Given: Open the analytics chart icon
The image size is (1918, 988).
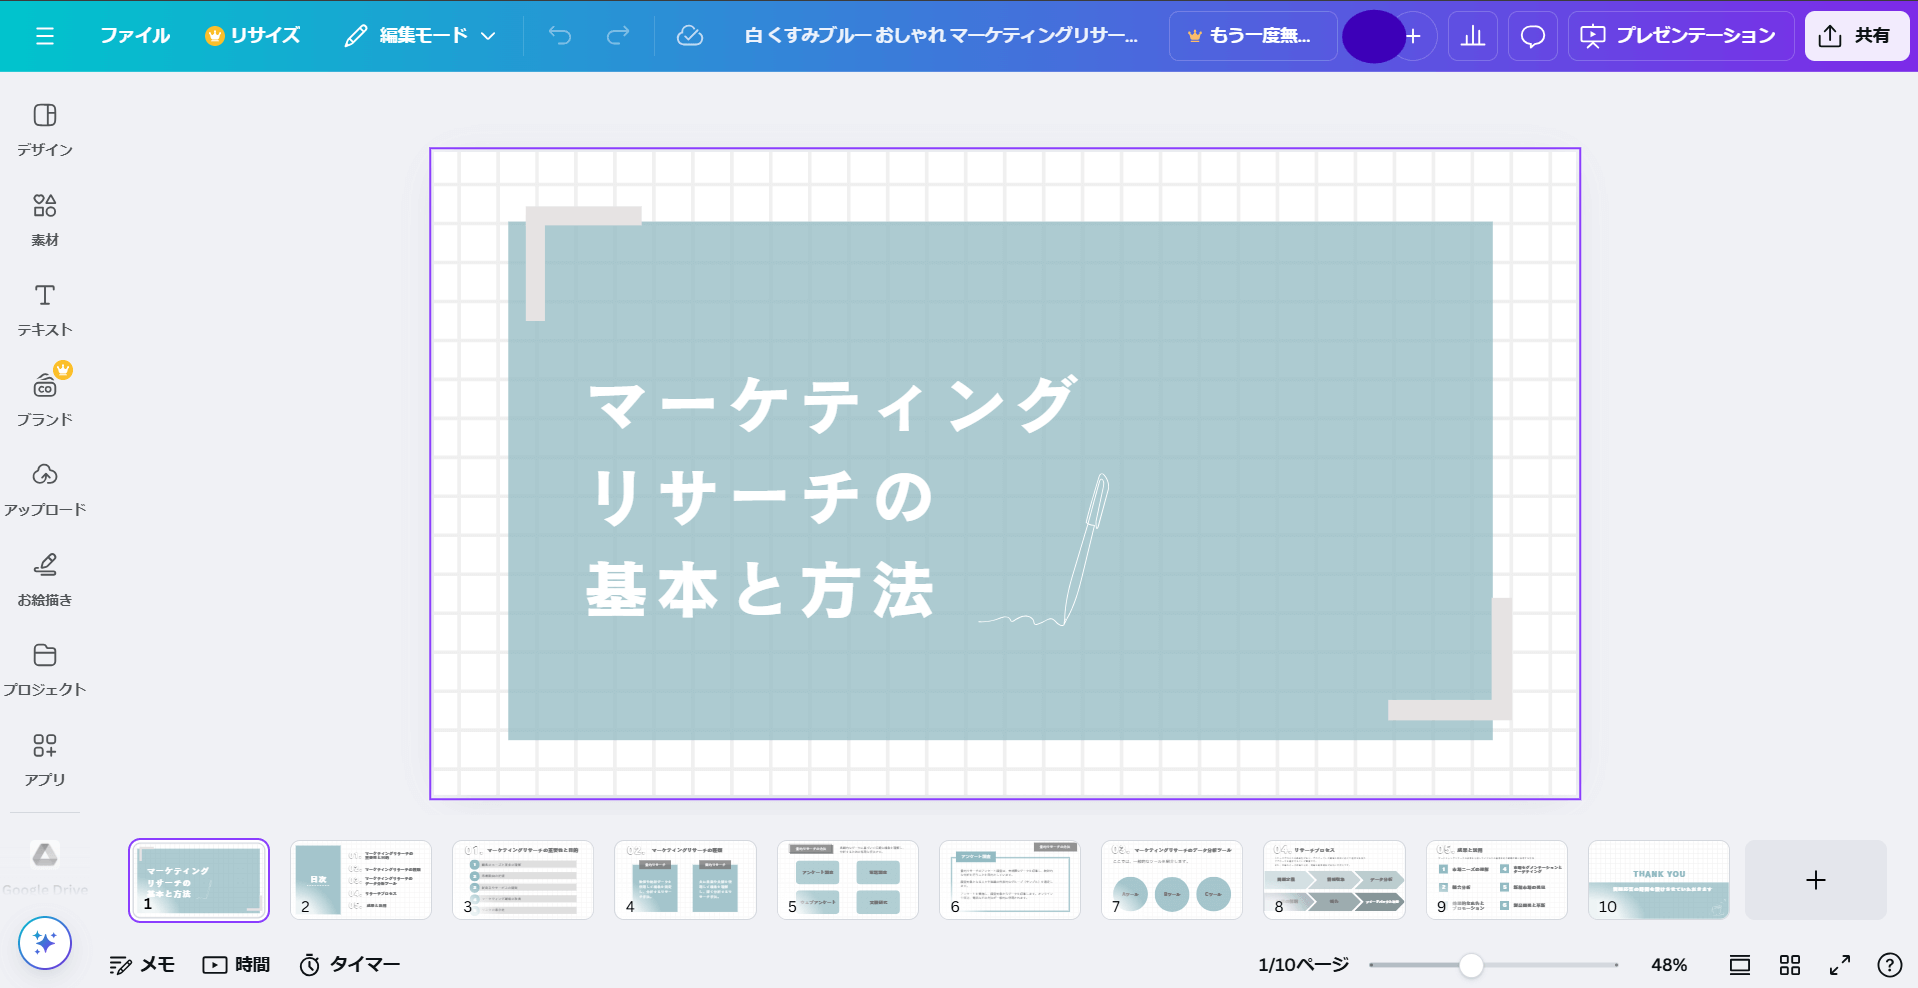Looking at the screenshot, I should coord(1473,36).
